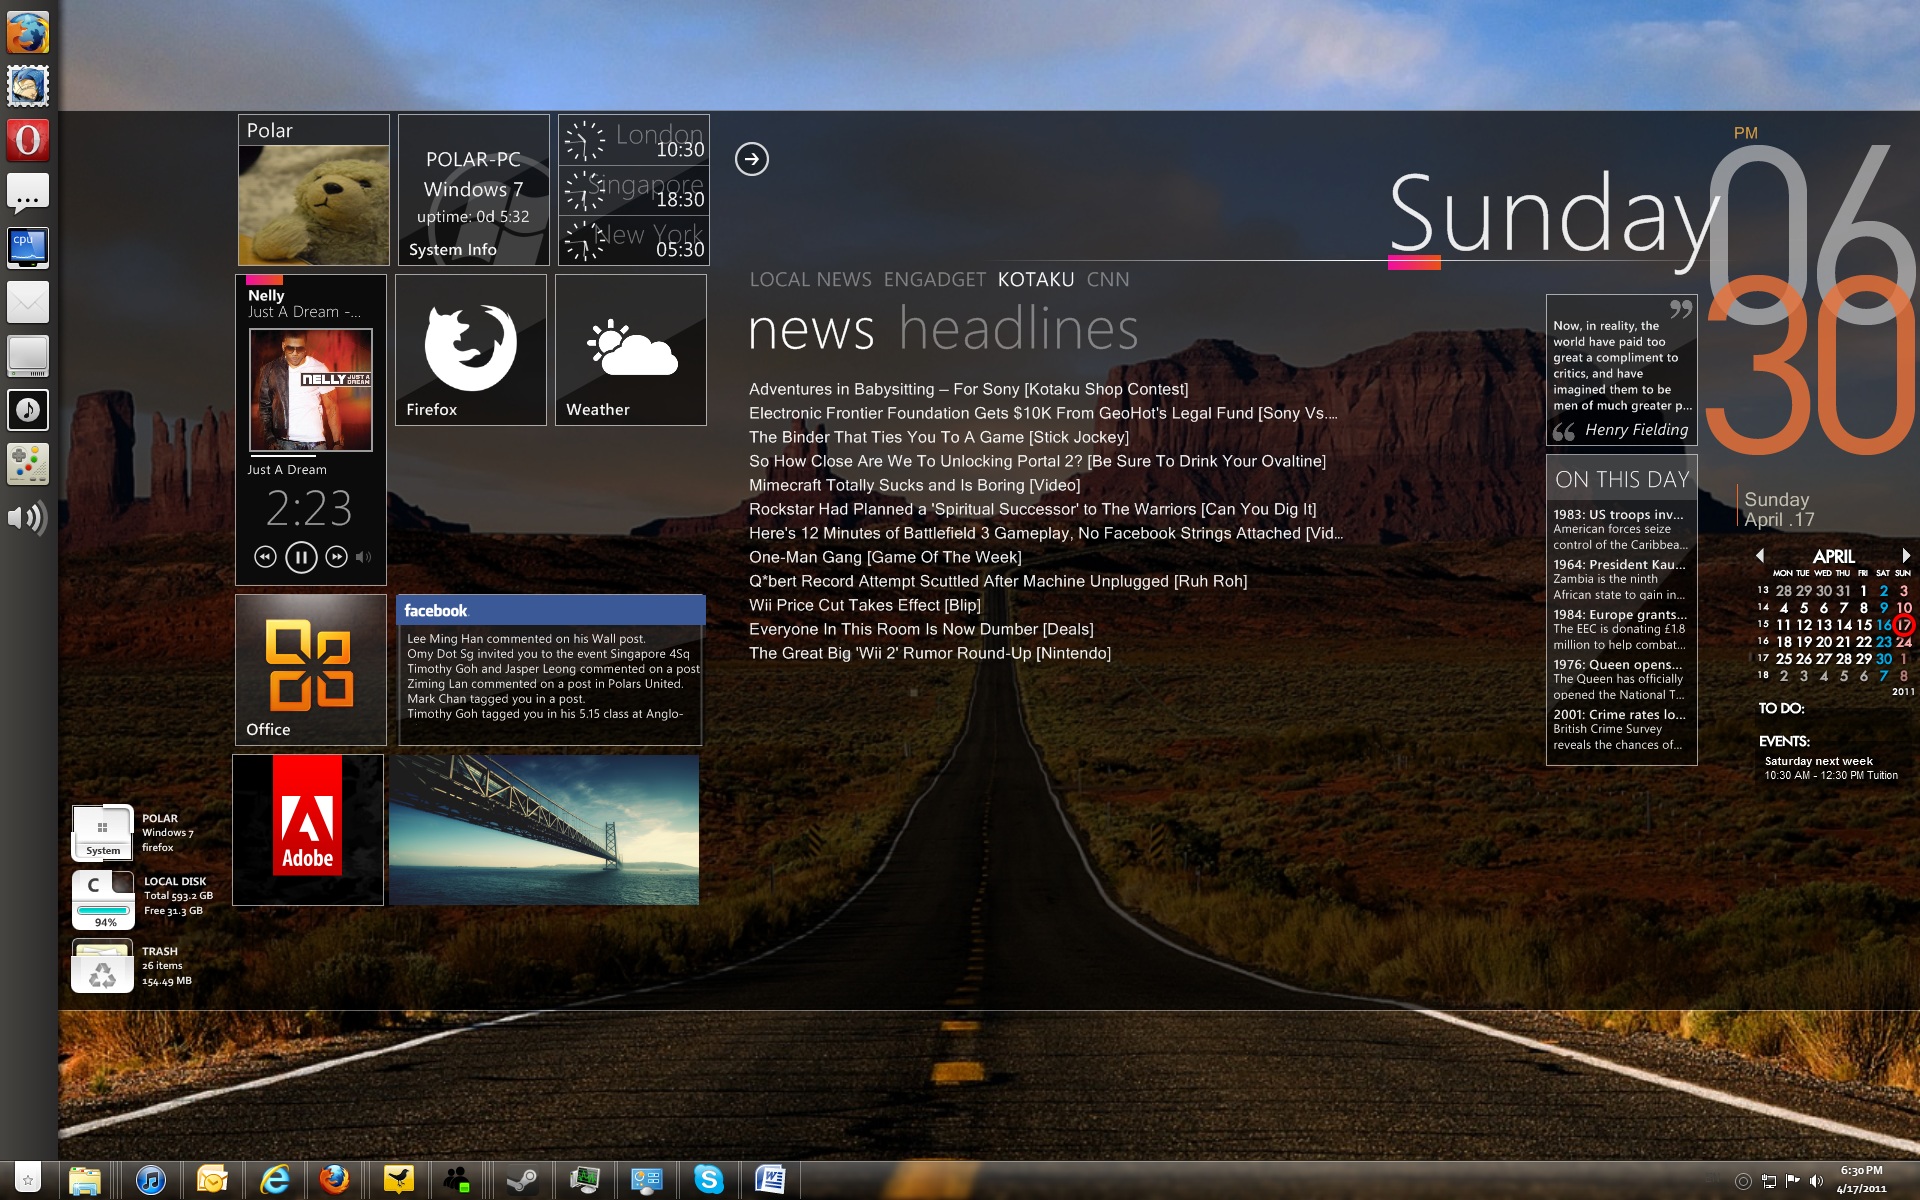Go back to the previous track
Viewport: 1920px width, 1200px height.
[x=265, y=557]
